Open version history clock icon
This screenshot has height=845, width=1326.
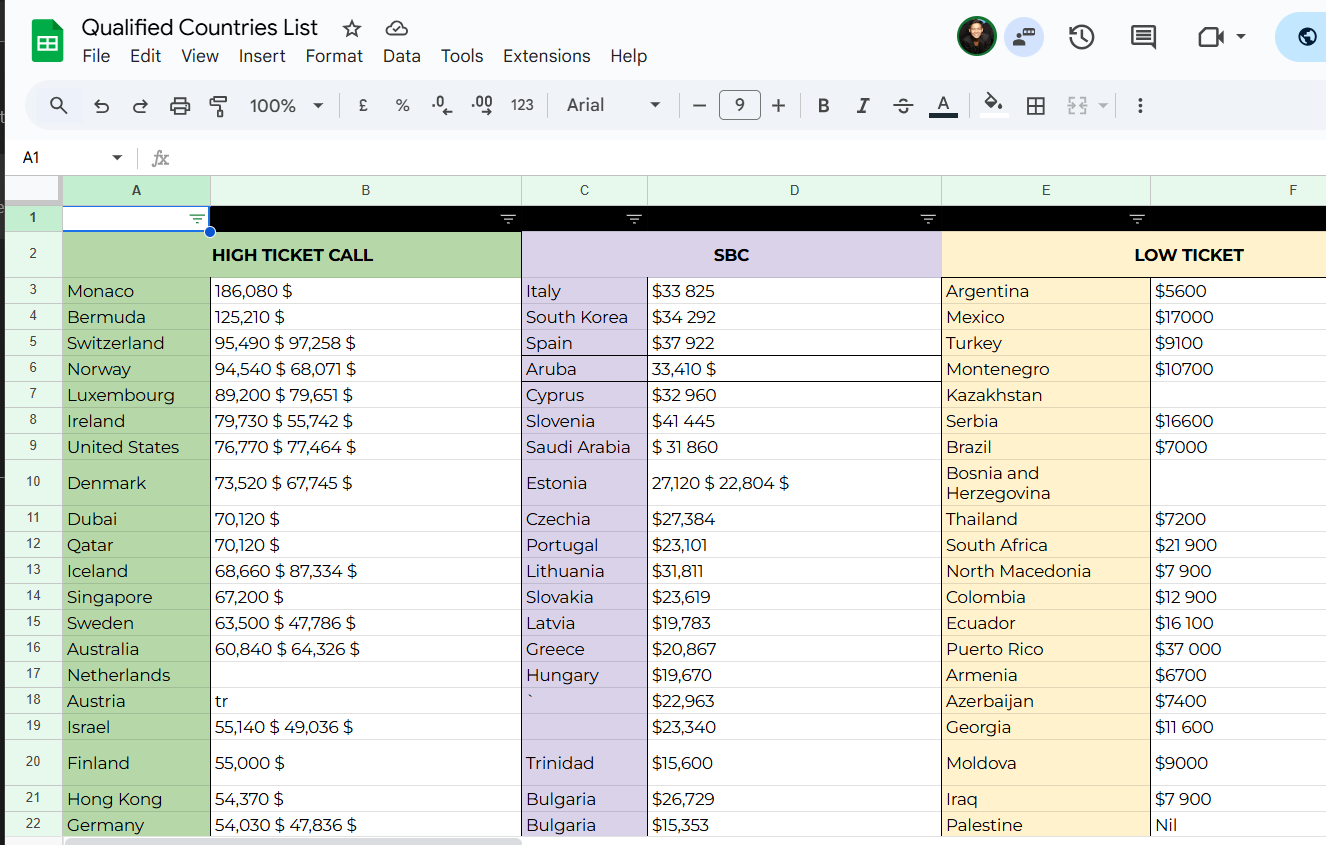[1081, 37]
